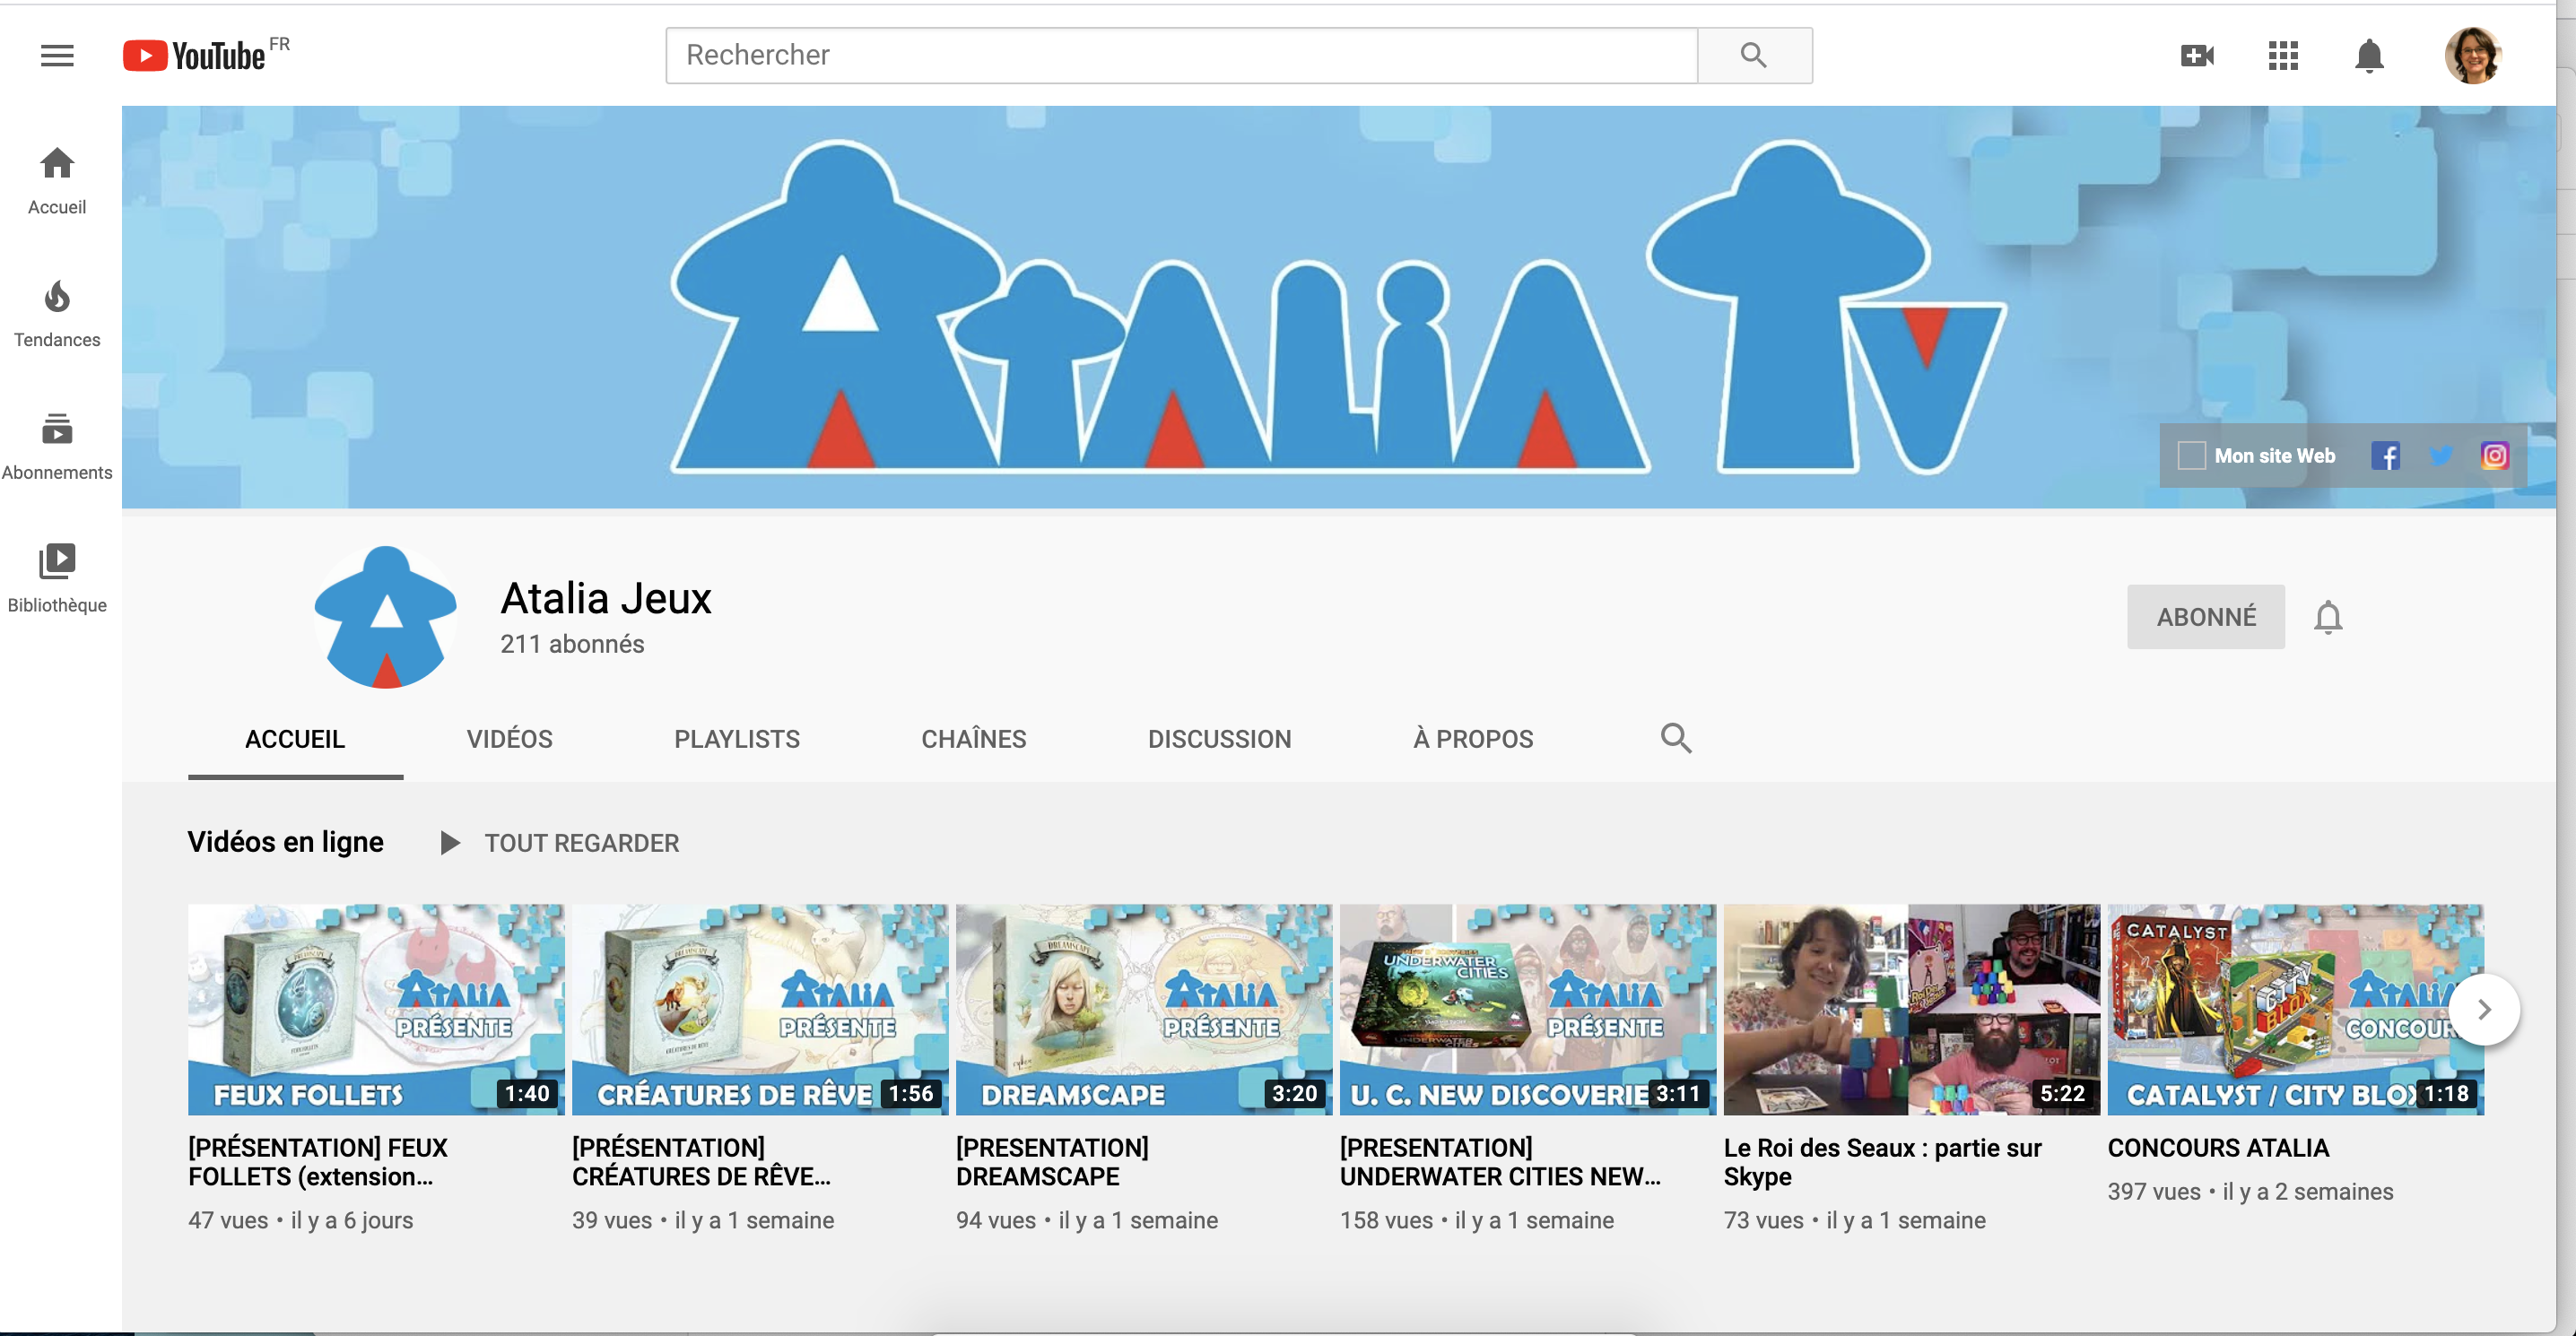Switch to the Playlists tab
Image resolution: width=2576 pixels, height=1336 pixels.
coord(737,739)
